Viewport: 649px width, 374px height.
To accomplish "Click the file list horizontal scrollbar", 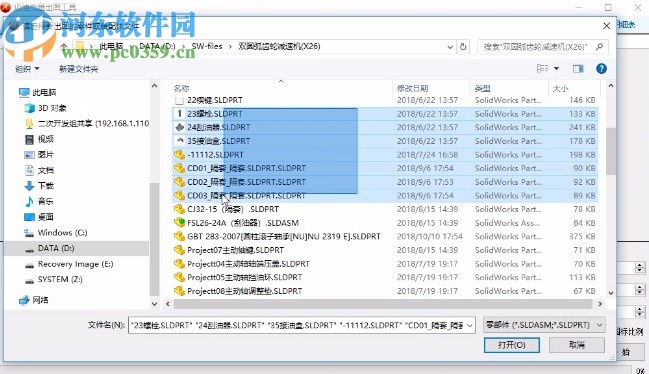I will (x=383, y=304).
